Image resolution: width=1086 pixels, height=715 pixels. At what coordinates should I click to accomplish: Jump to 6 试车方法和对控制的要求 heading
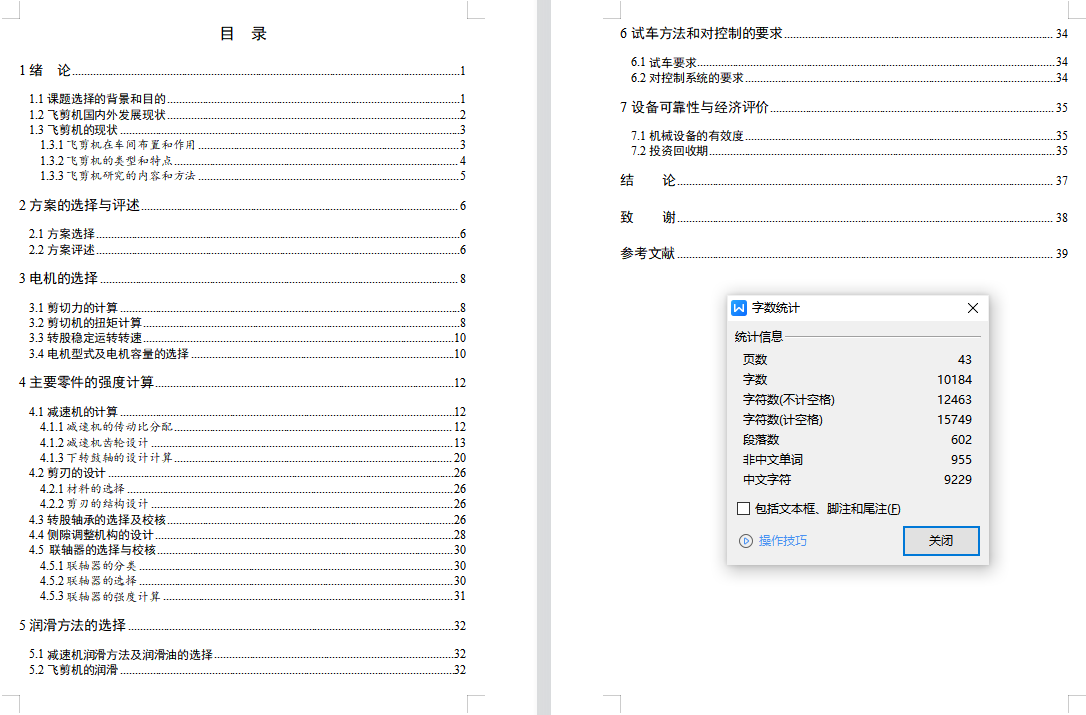tap(701, 33)
